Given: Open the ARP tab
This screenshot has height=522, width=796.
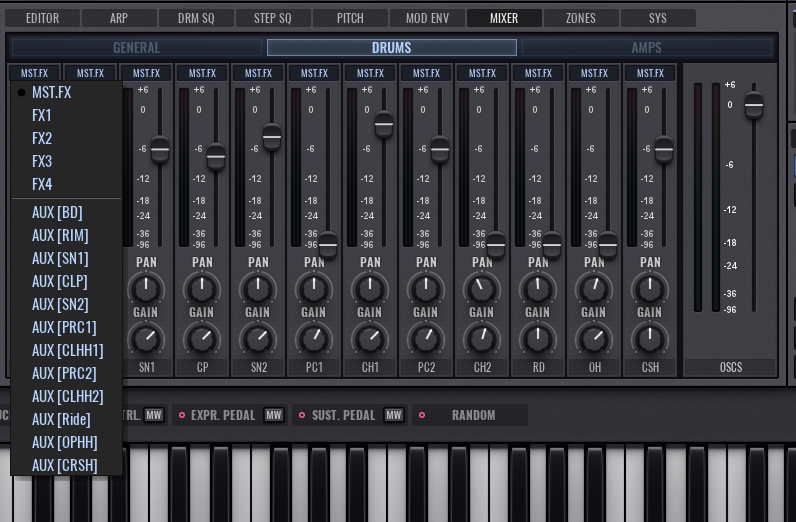Looking at the screenshot, I should 119,18.
